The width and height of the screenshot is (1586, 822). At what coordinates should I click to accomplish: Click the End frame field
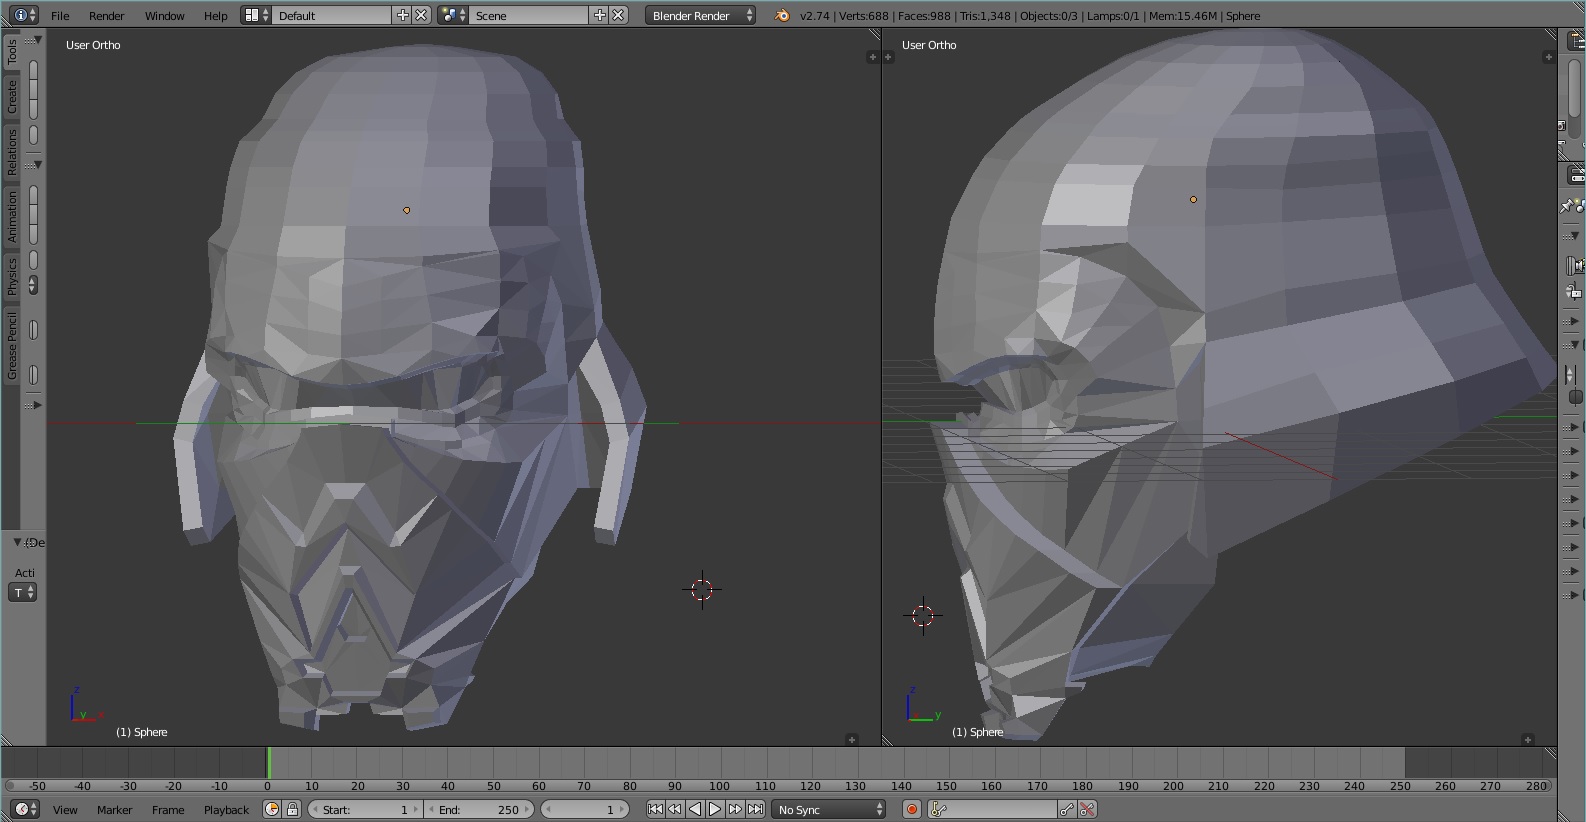click(x=480, y=809)
